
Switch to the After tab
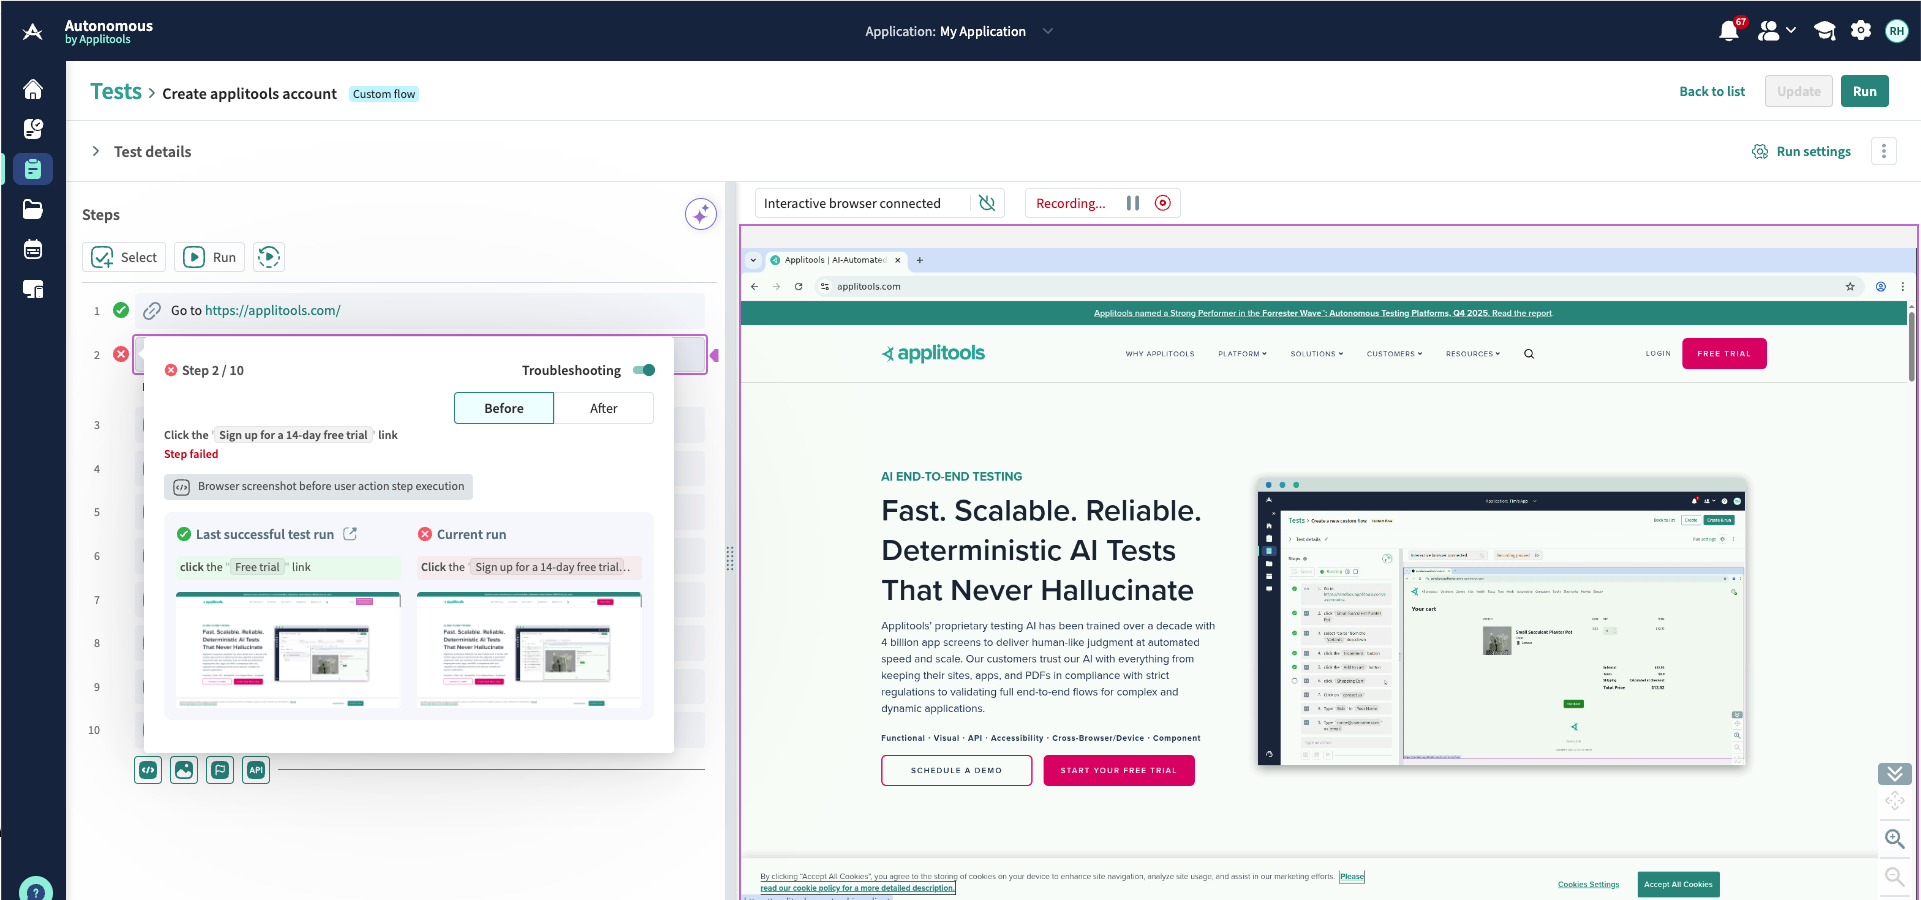pos(603,408)
